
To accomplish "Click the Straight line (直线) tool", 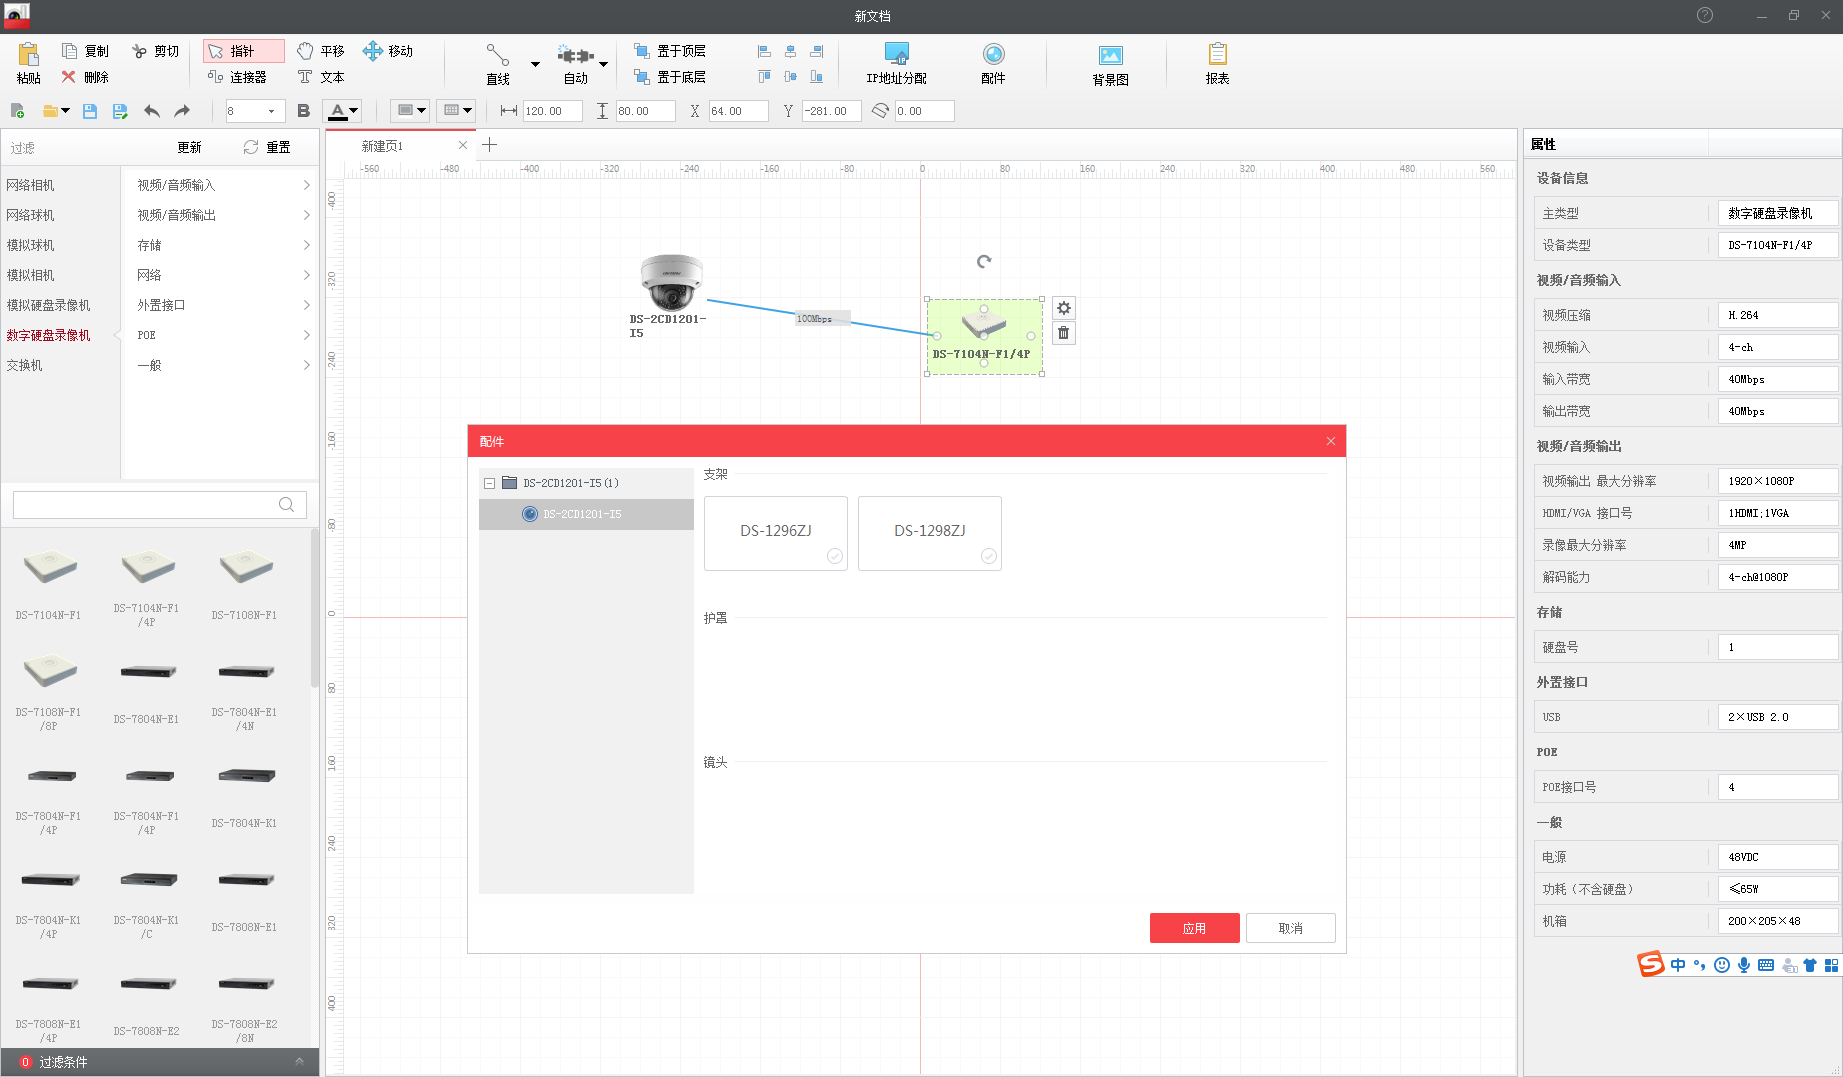I will [x=498, y=64].
